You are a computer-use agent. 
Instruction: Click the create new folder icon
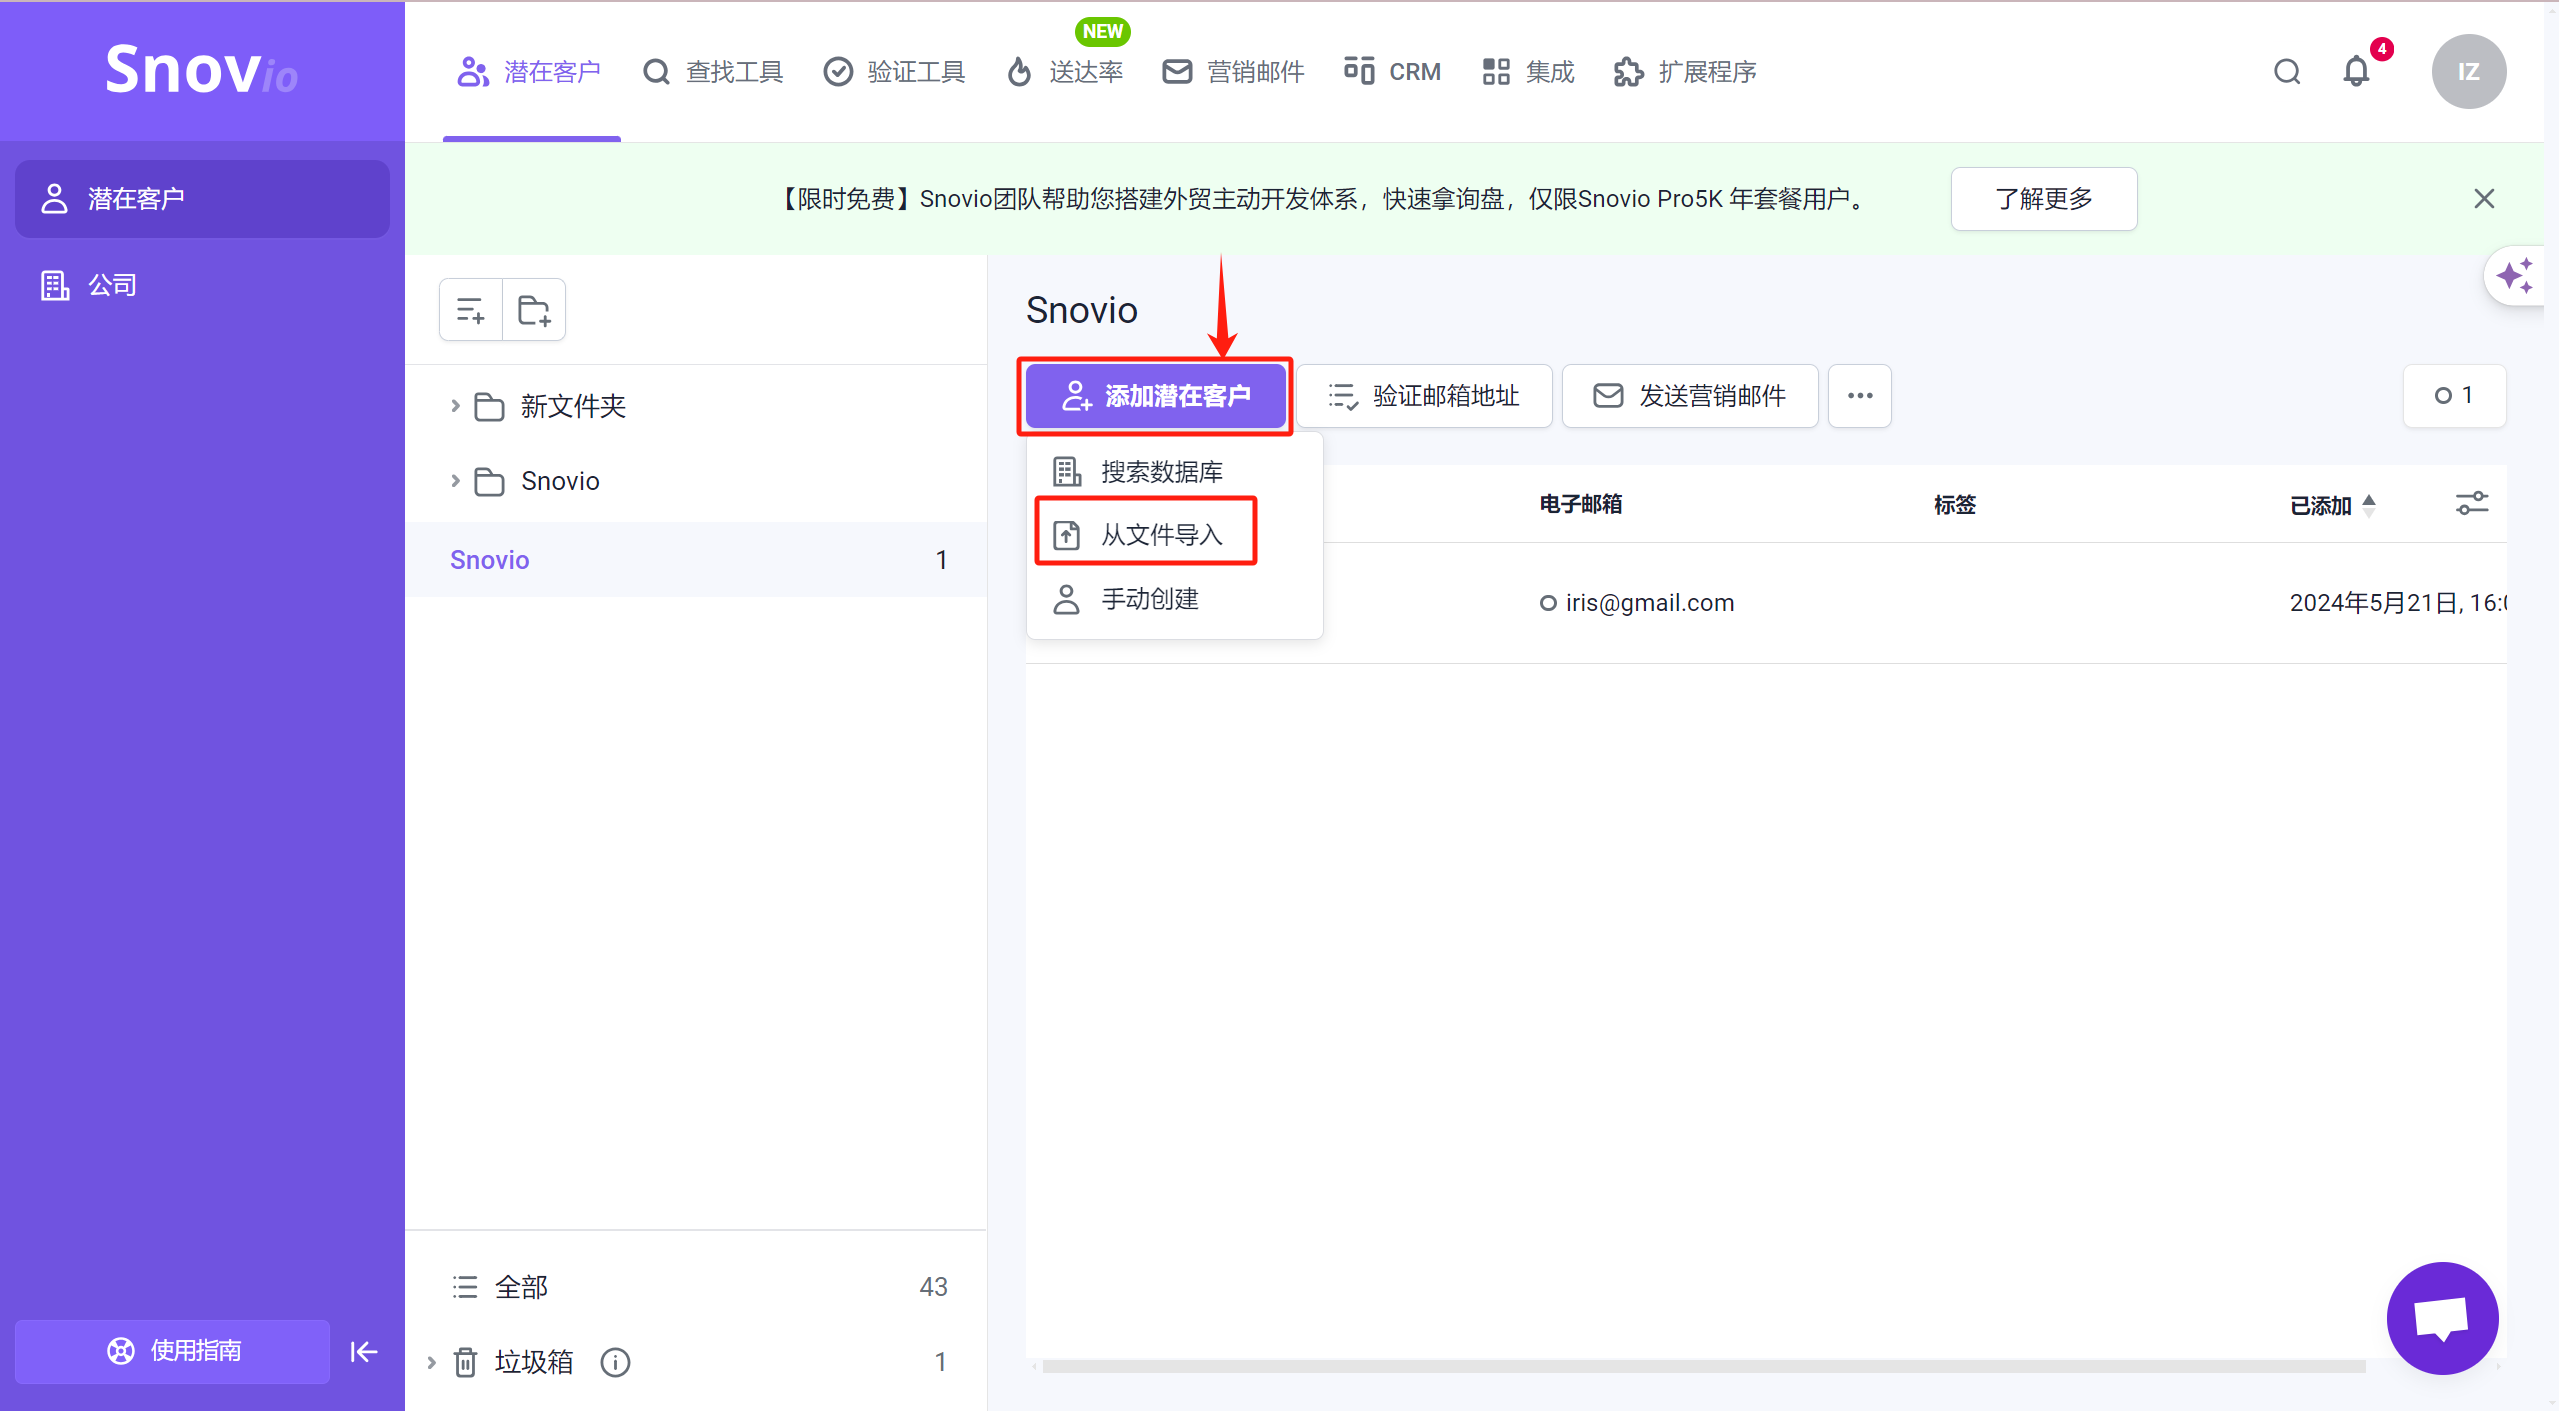pyautogui.click(x=534, y=311)
